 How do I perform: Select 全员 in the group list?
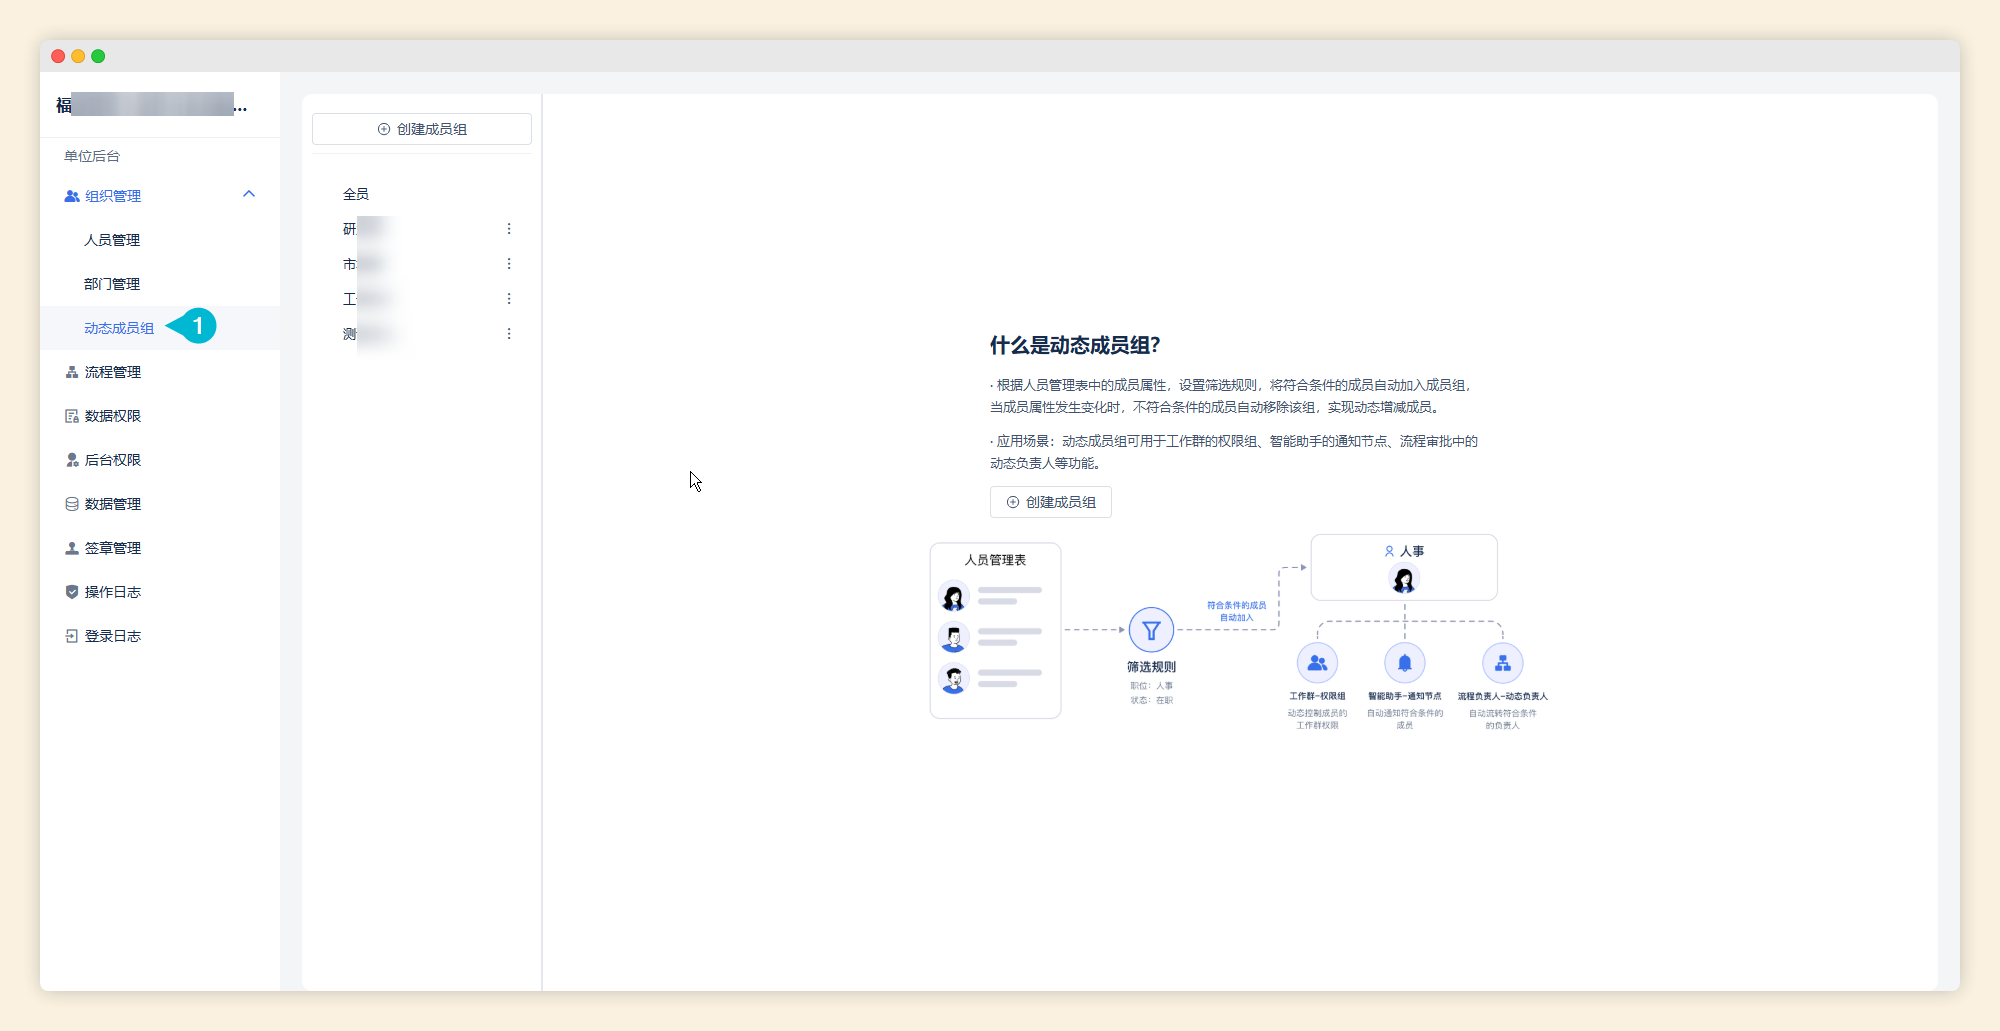(356, 194)
